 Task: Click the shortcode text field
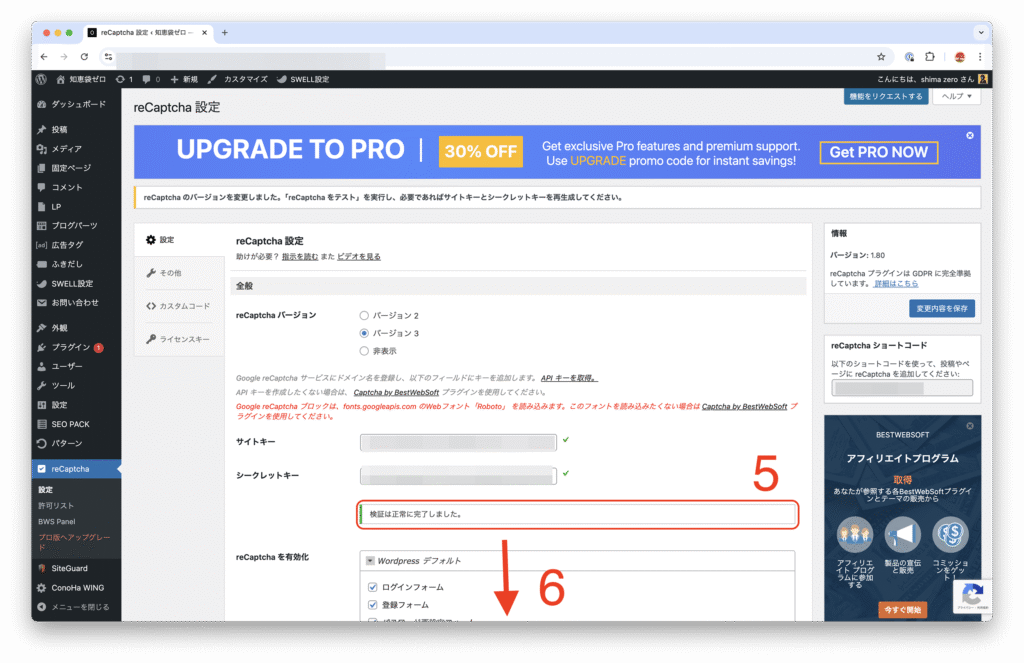(x=902, y=388)
